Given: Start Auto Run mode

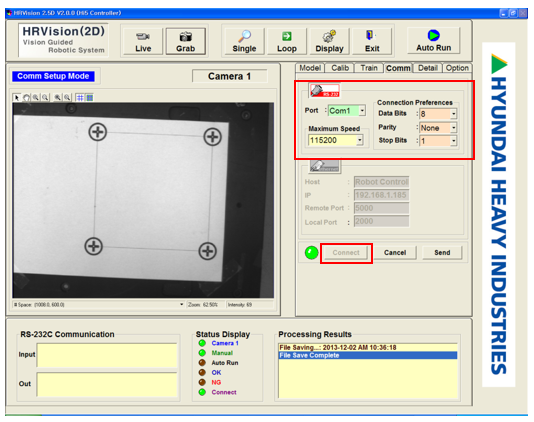Looking at the screenshot, I should coord(434,41).
